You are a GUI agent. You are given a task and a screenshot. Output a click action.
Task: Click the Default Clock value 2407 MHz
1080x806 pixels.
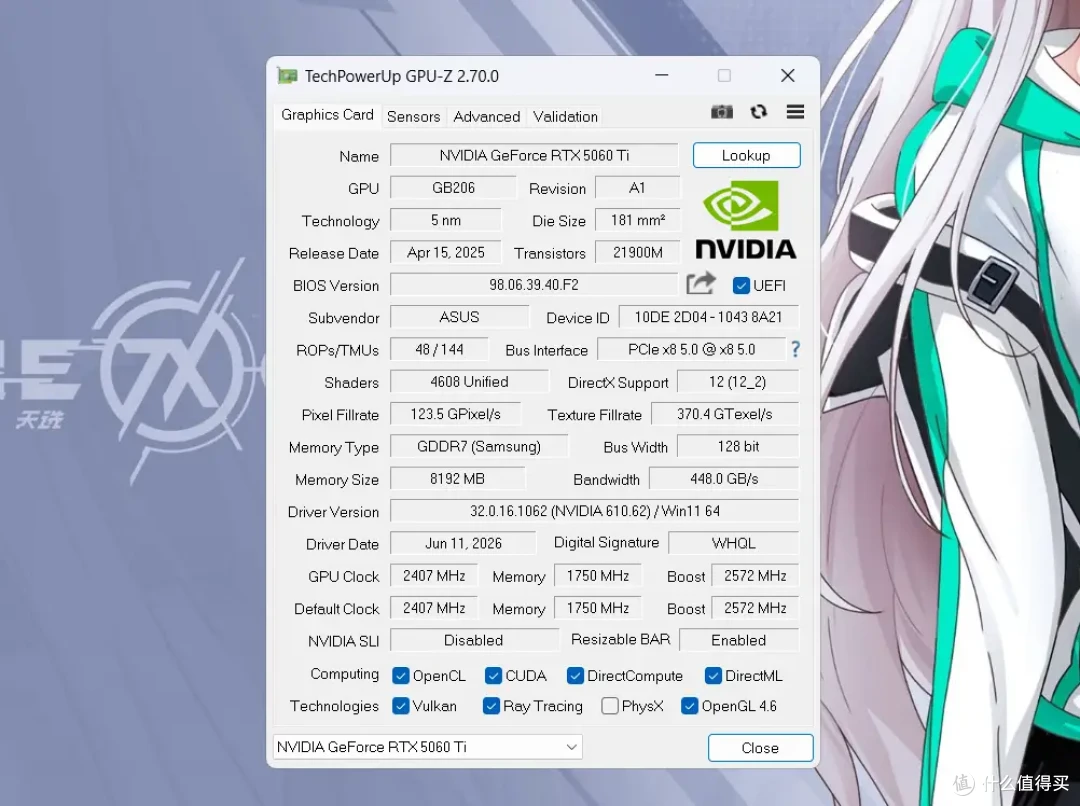pyautogui.click(x=434, y=608)
